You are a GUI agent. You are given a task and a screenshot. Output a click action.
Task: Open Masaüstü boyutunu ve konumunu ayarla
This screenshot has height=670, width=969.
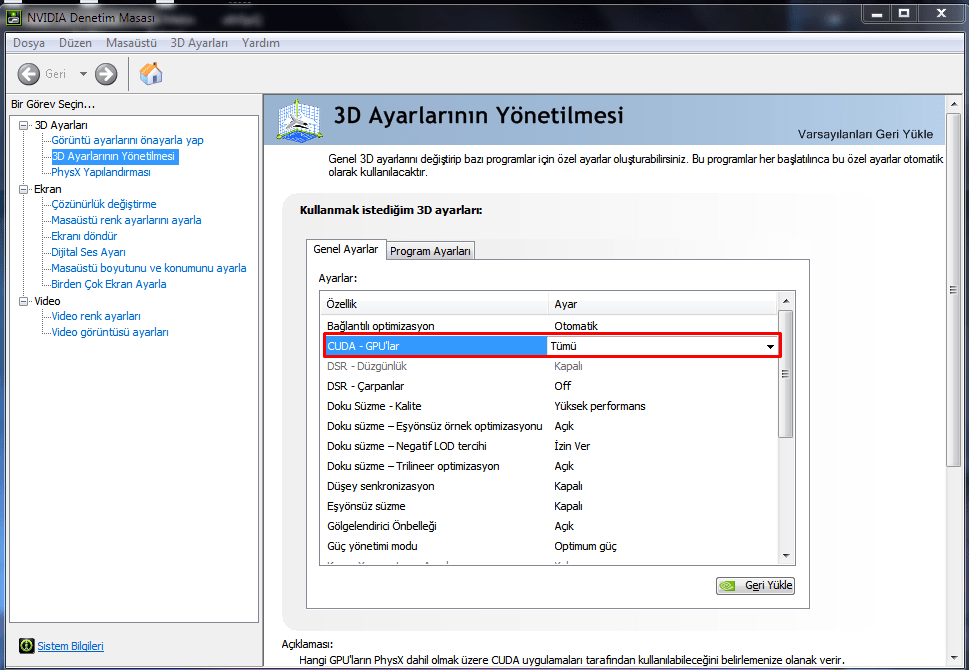149,268
